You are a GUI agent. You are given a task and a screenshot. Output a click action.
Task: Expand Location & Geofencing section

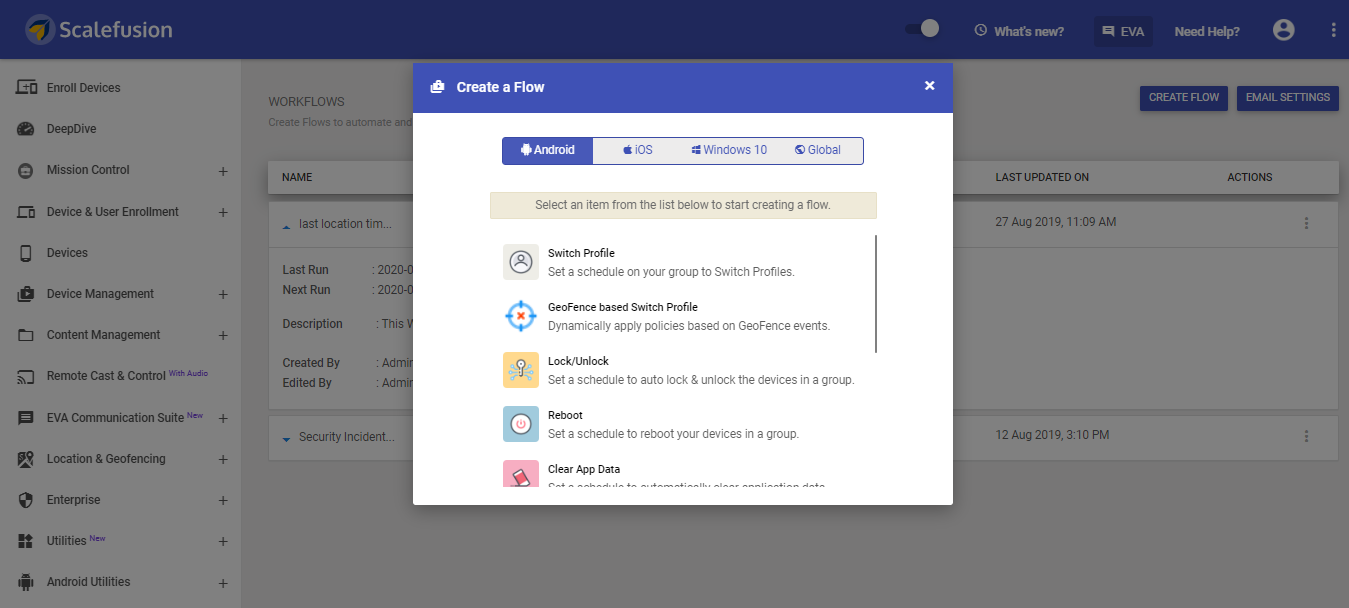[223, 459]
